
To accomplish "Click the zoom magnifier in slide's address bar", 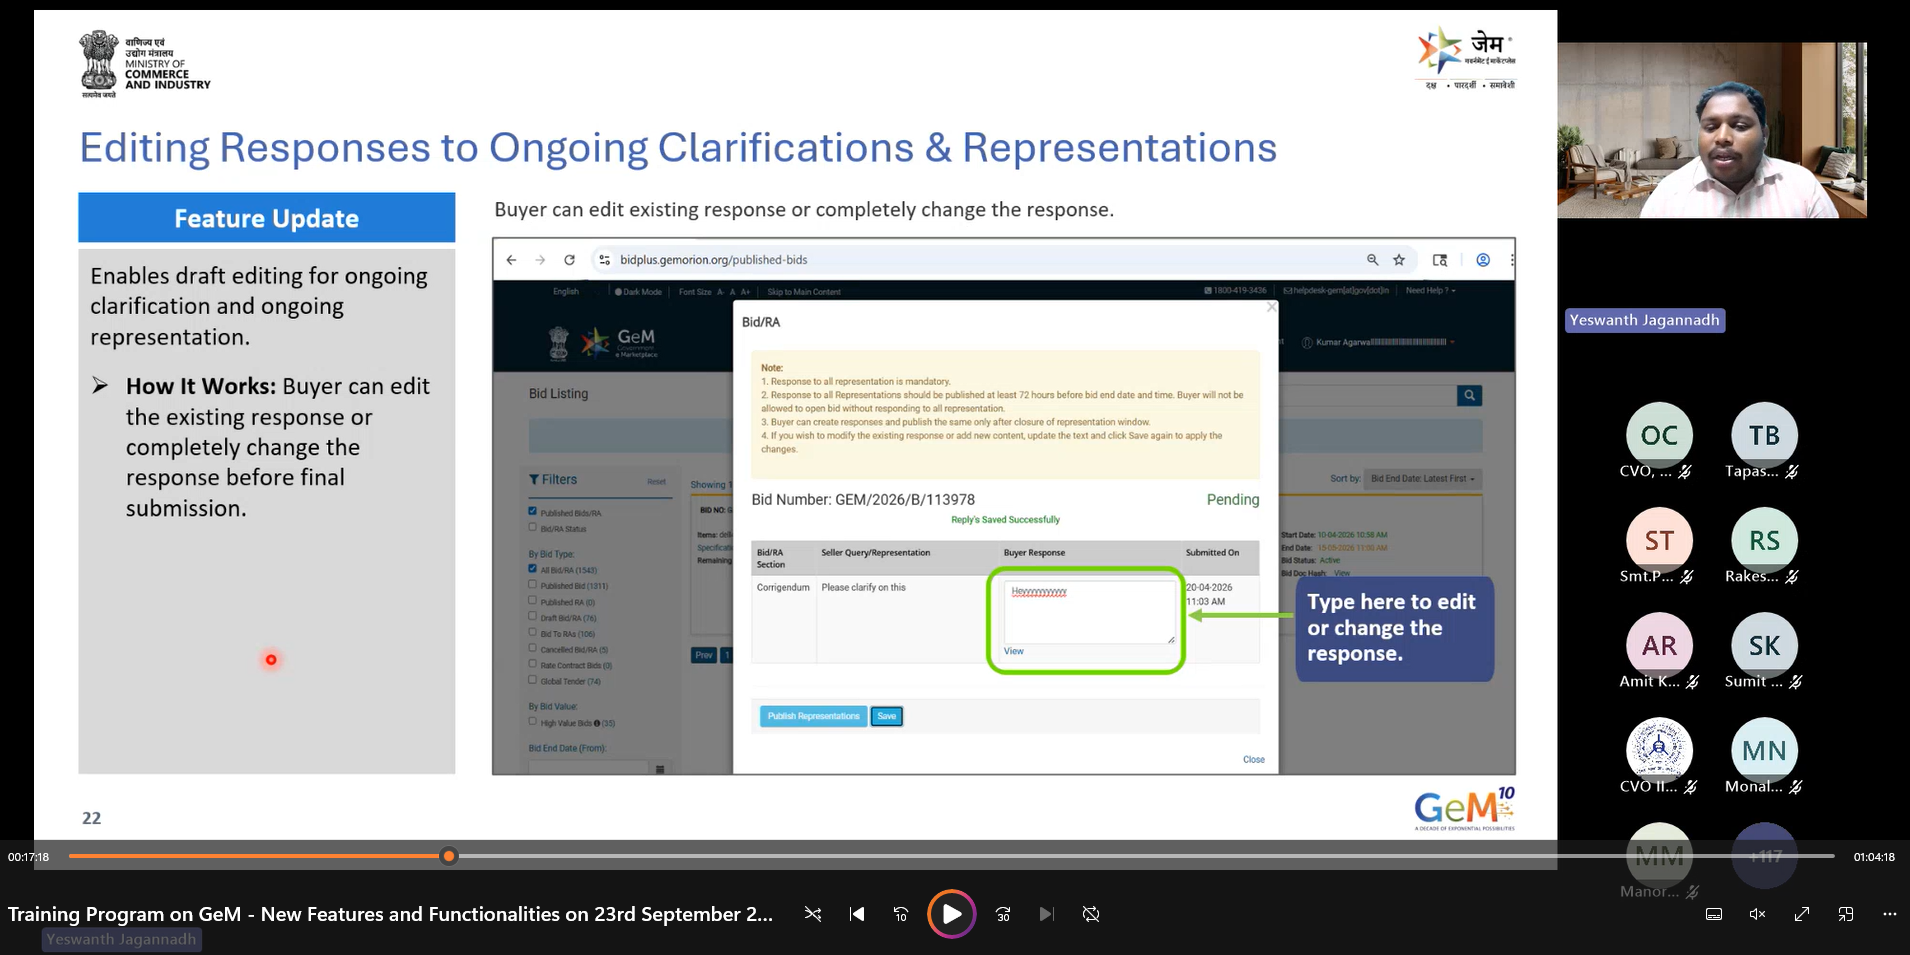I will (1373, 260).
